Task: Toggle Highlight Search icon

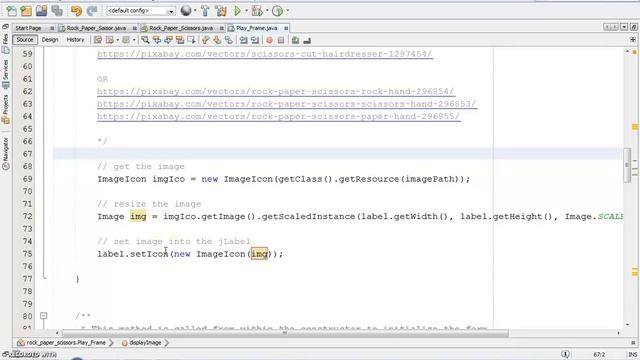Action: (x=180, y=40)
